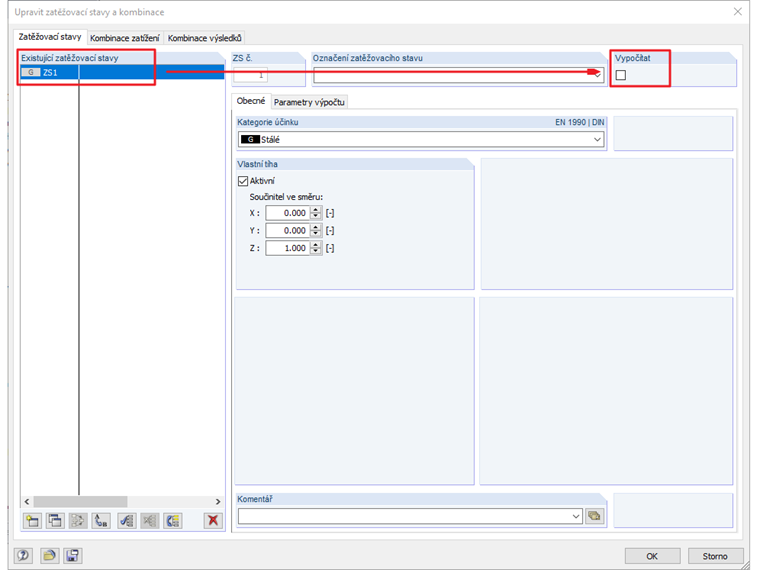Viewport: 760px width, 570px height.
Task: Copy the selected load case icon
Action: pyautogui.click(x=55, y=521)
